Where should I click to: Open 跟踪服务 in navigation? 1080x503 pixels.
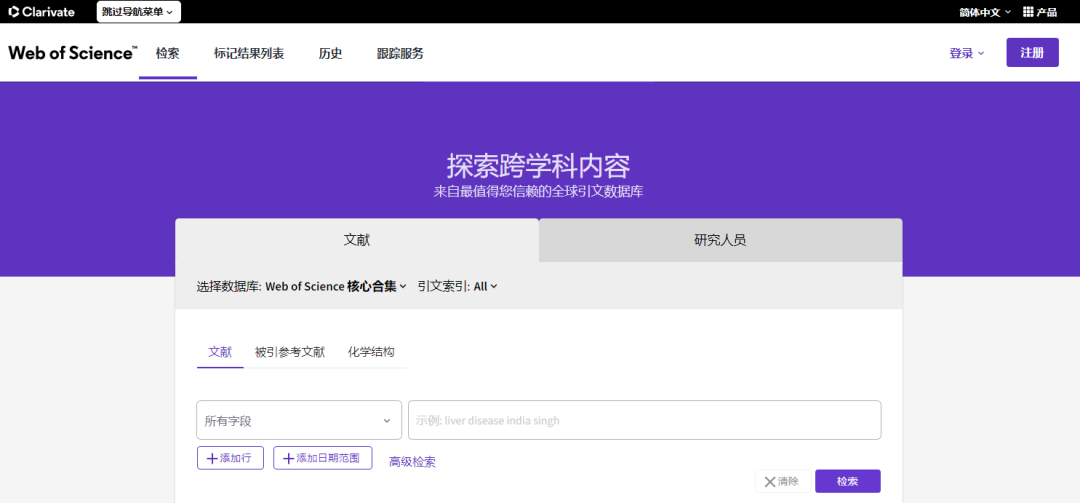(399, 53)
